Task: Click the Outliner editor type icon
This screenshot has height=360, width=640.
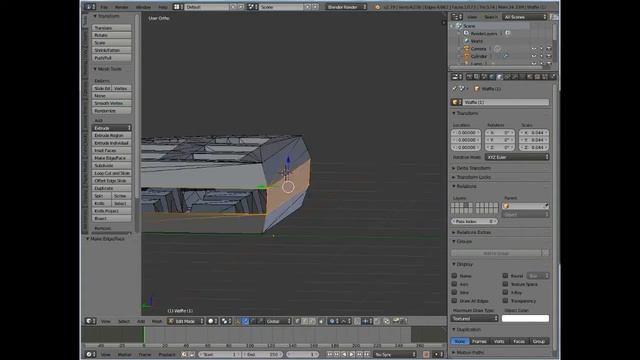Action: click(457, 17)
